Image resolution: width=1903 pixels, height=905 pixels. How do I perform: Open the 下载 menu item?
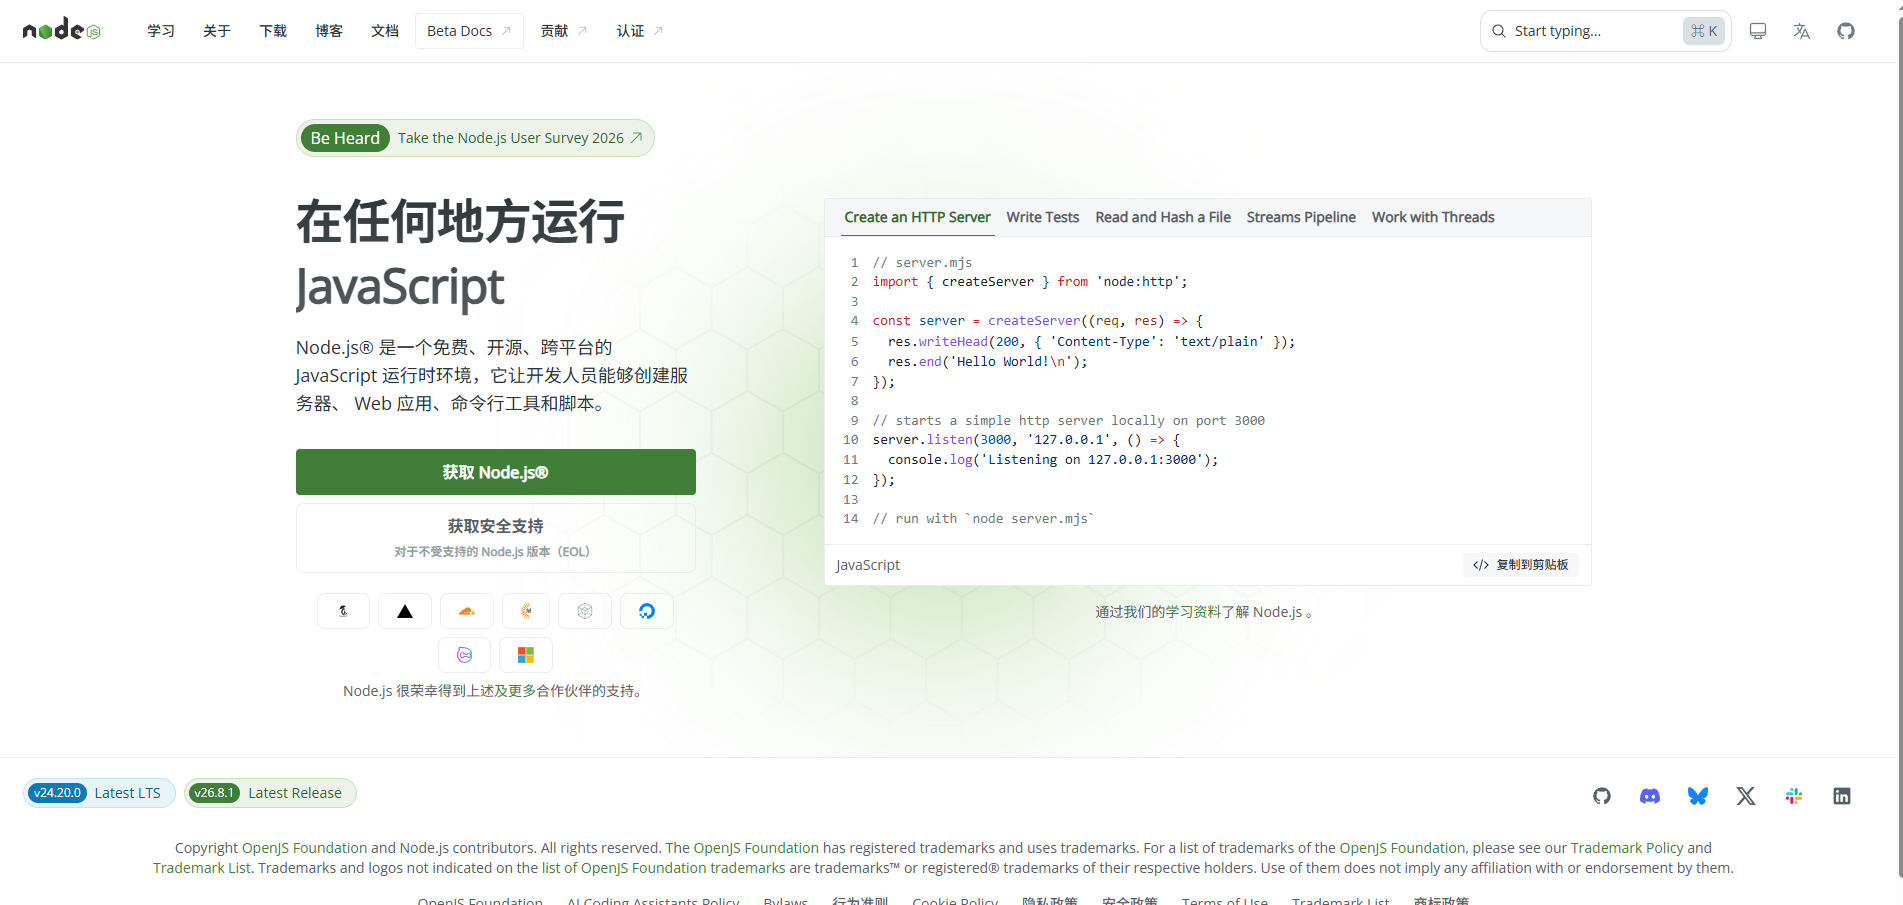tap(273, 31)
